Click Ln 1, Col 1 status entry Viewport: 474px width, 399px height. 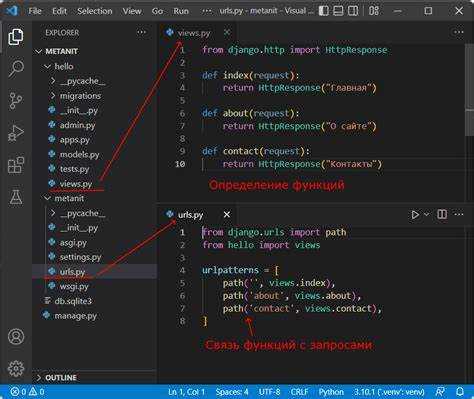(x=186, y=392)
